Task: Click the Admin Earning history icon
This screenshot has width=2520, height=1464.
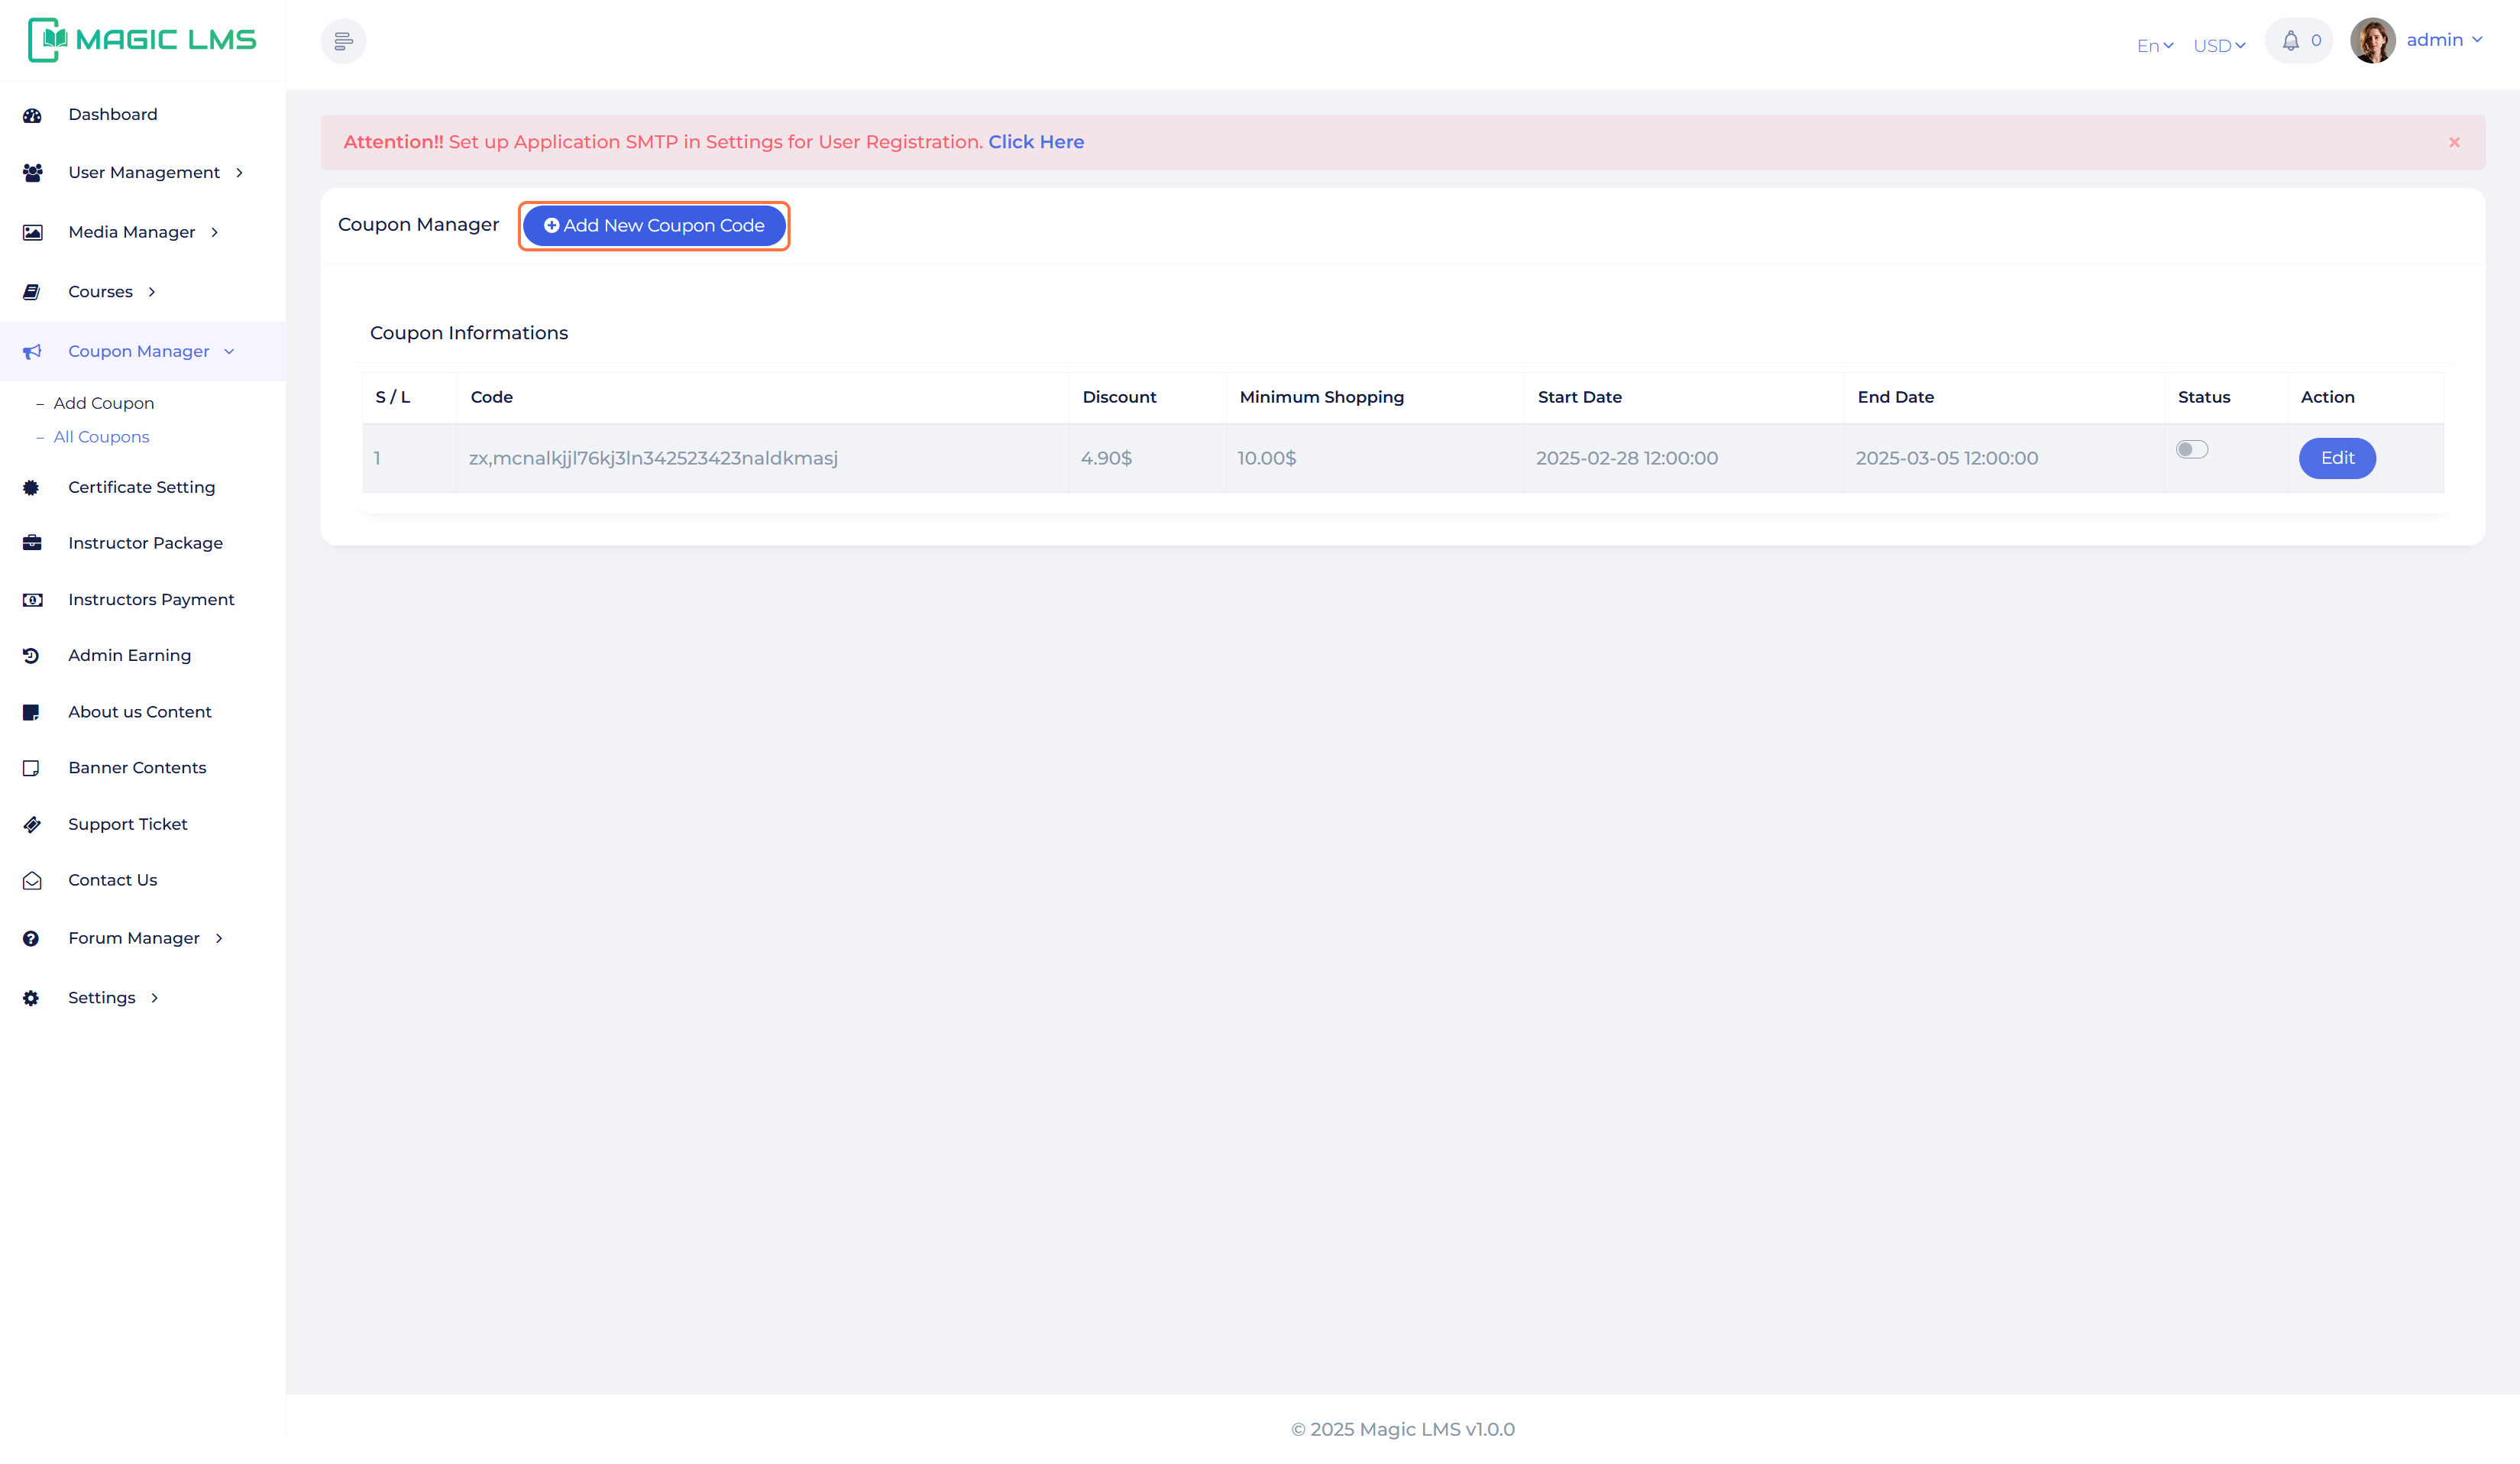Action: point(31,656)
